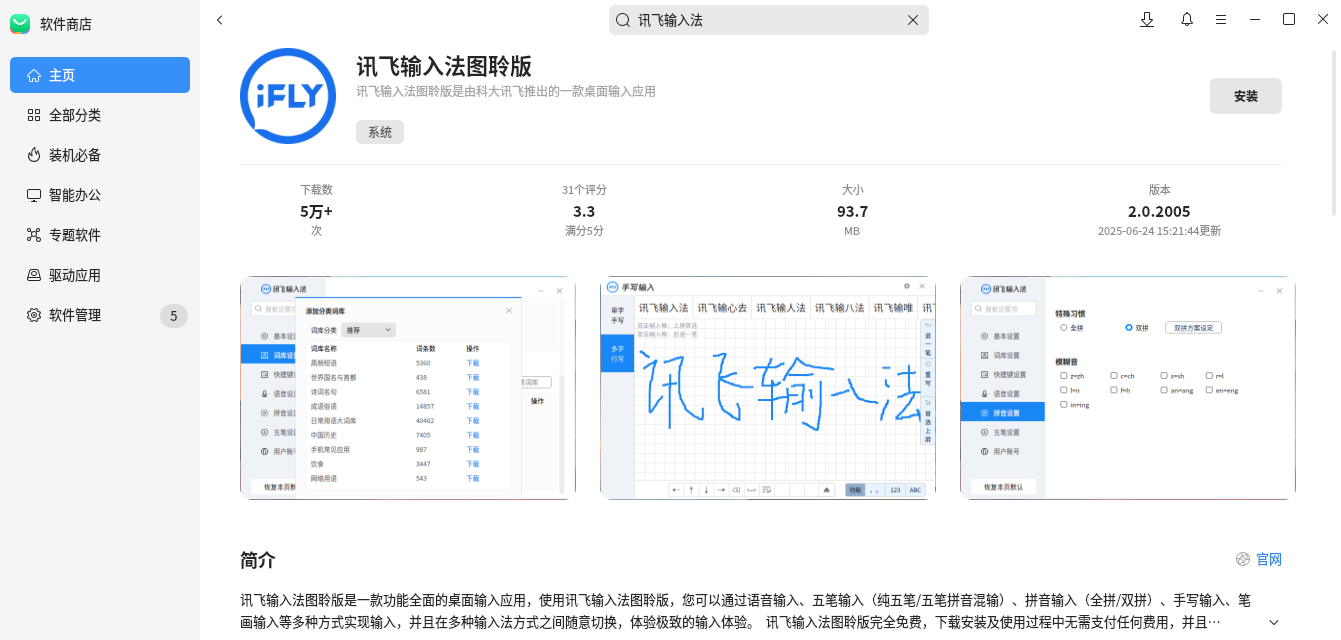Expand the full 简介 description
The width and height of the screenshot is (1341, 640).
1273,622
